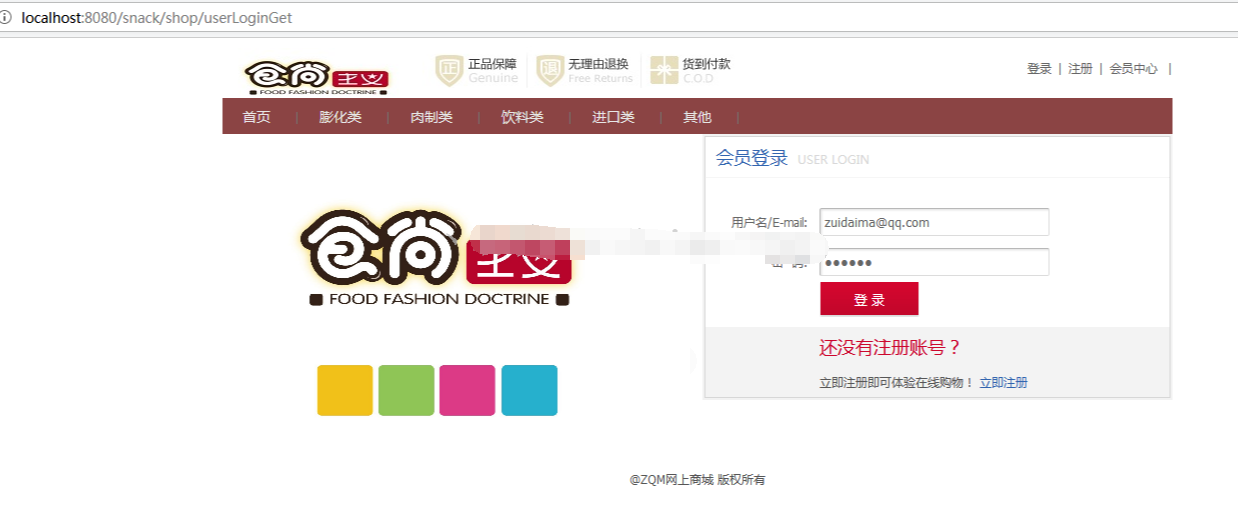
Task: Open the 肉制类 category
Action: [431, 117]
